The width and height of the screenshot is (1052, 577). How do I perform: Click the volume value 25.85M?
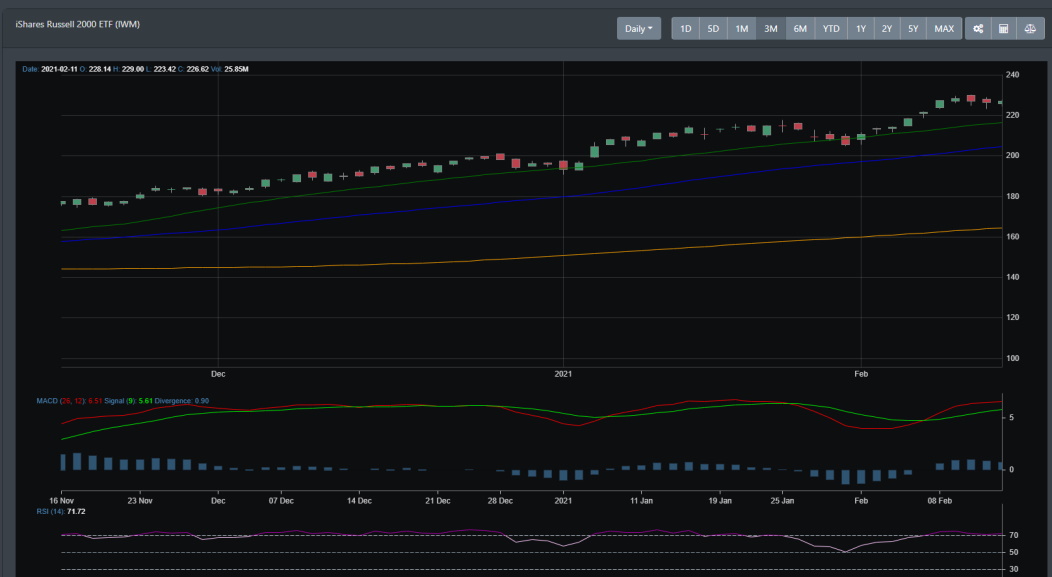236,69
